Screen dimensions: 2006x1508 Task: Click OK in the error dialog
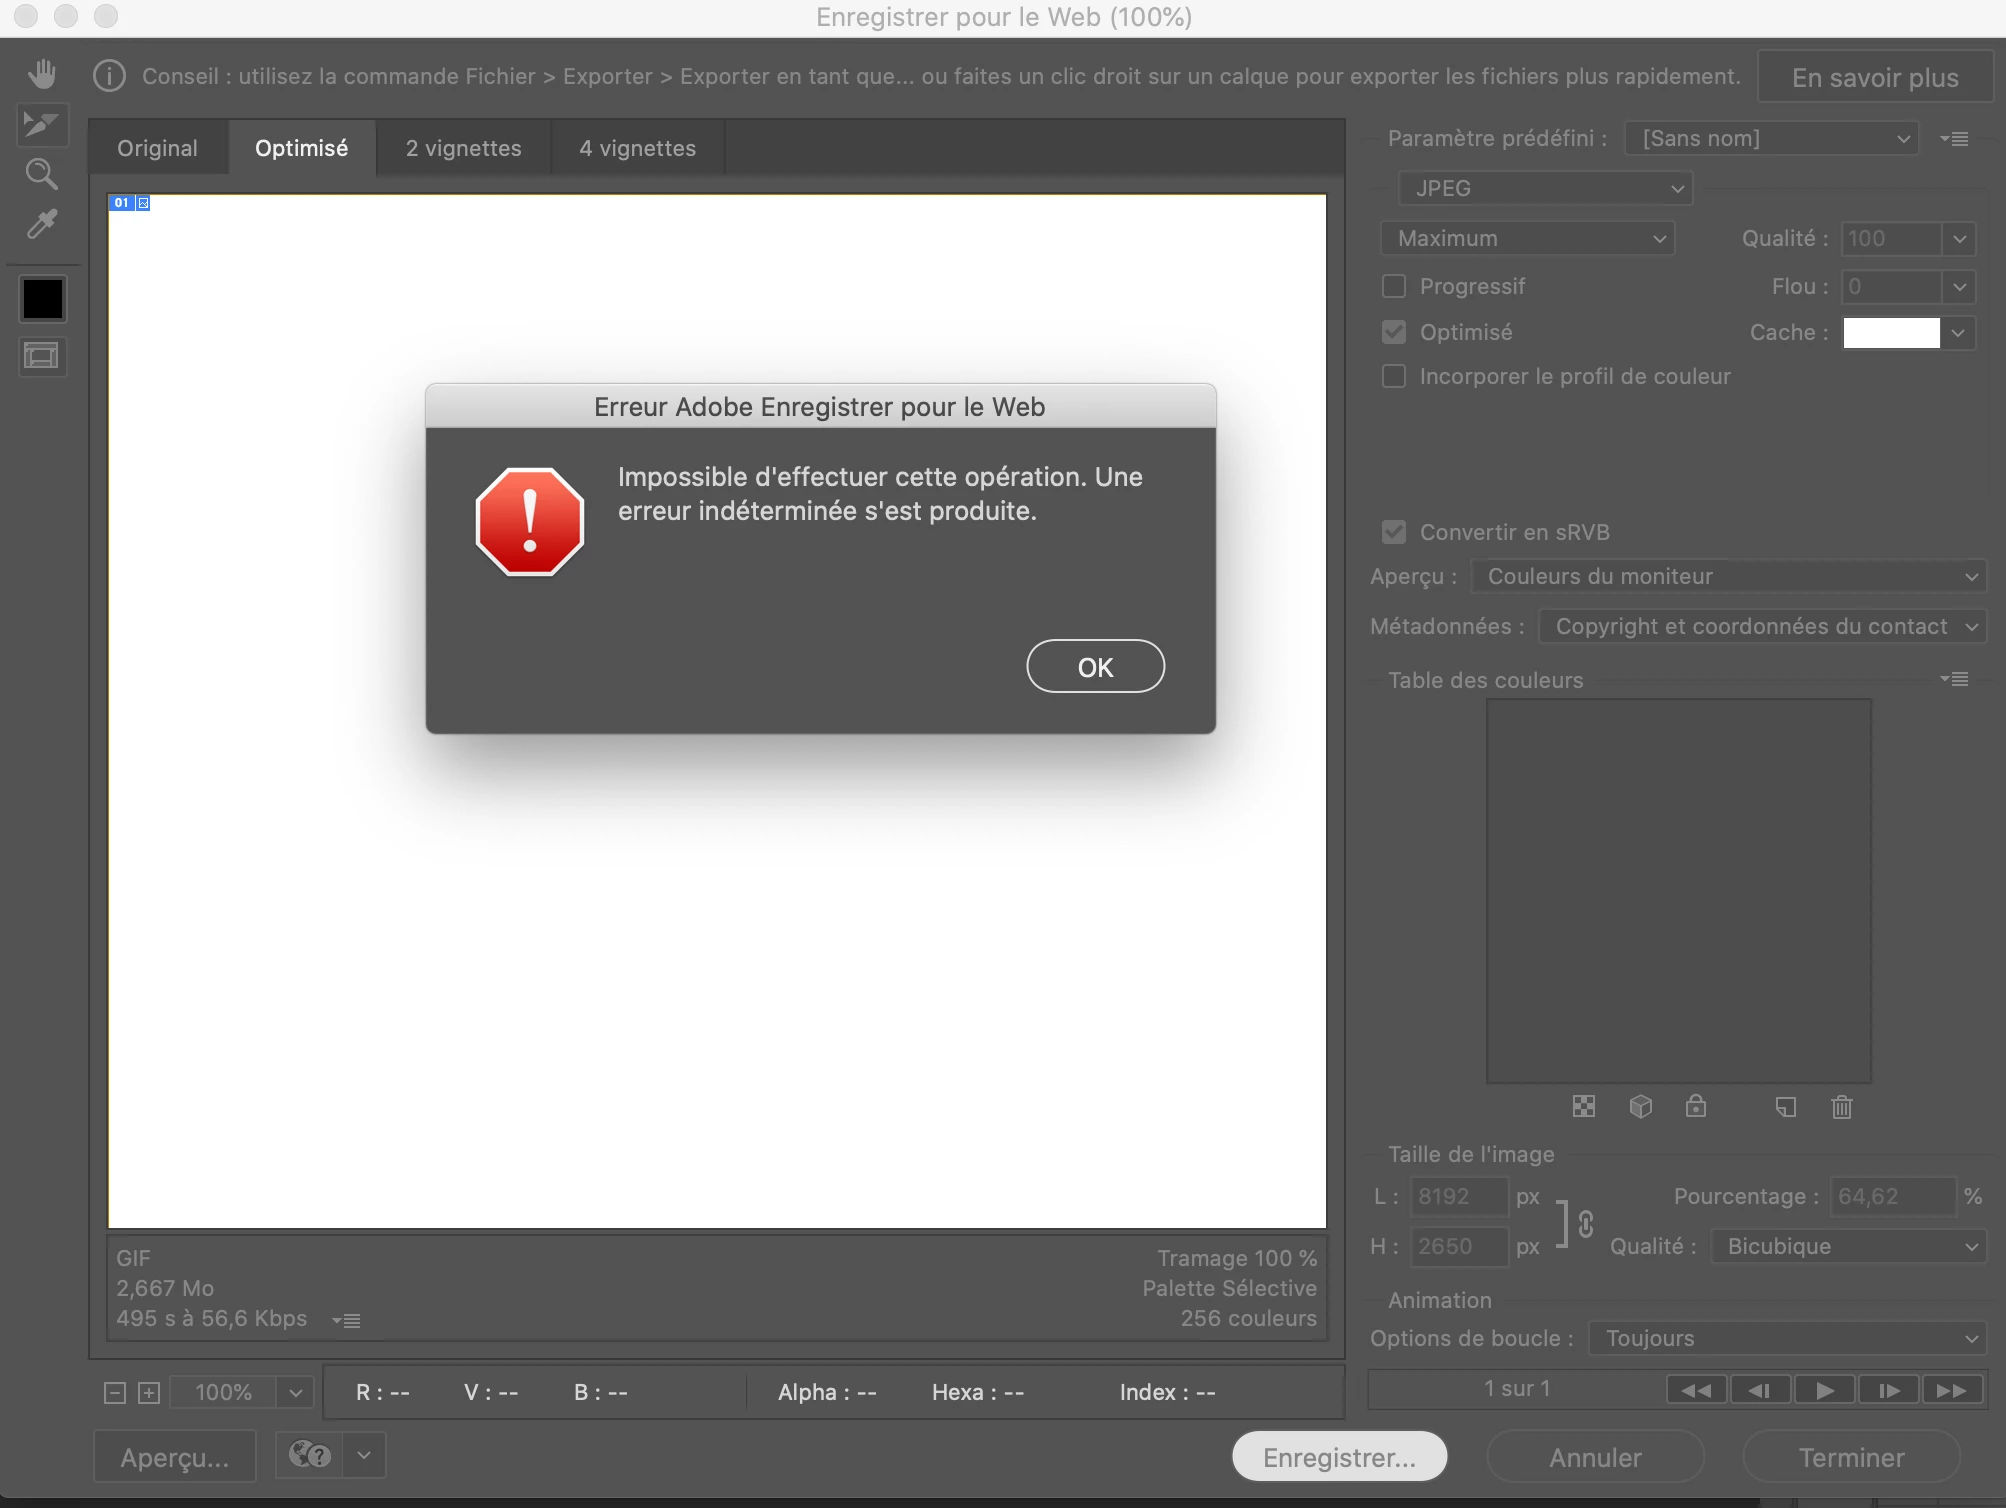1095,667
